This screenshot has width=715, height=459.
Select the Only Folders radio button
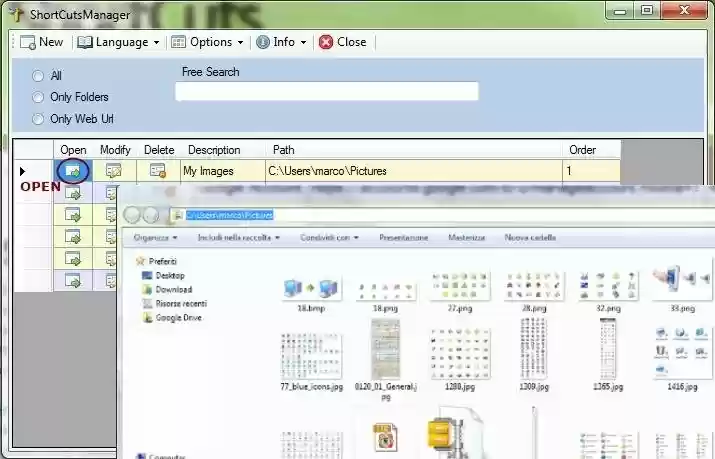click(38, 97)
